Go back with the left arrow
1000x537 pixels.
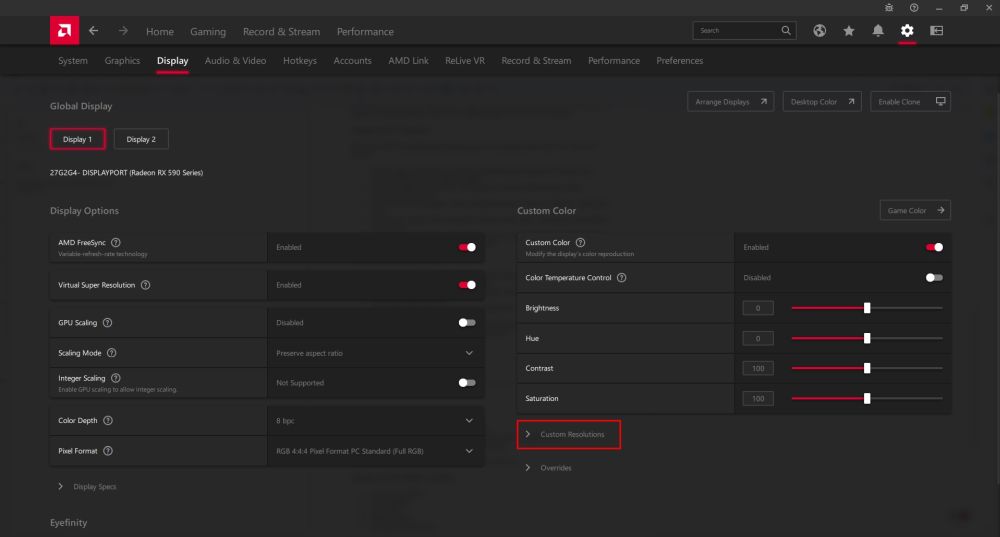click(x=94, y=31)
